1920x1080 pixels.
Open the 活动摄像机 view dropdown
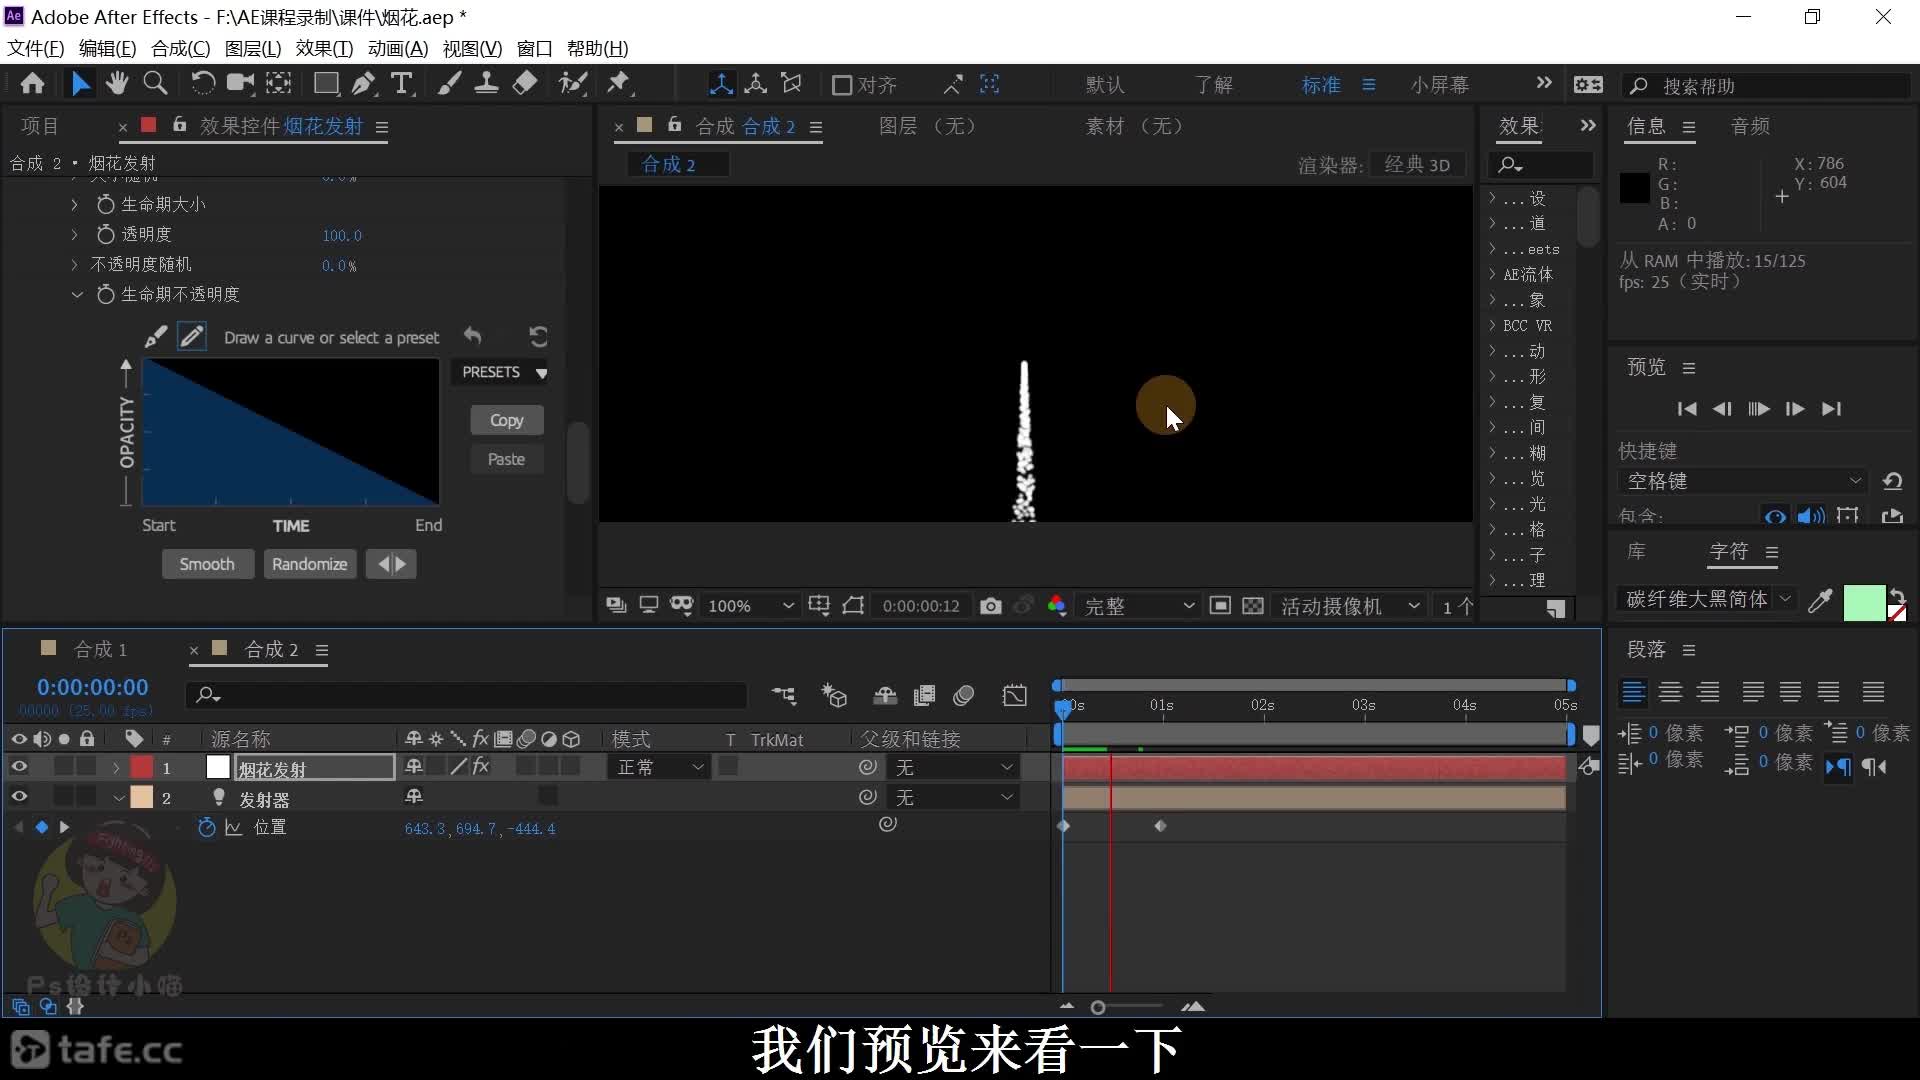tap(1350, 606)
